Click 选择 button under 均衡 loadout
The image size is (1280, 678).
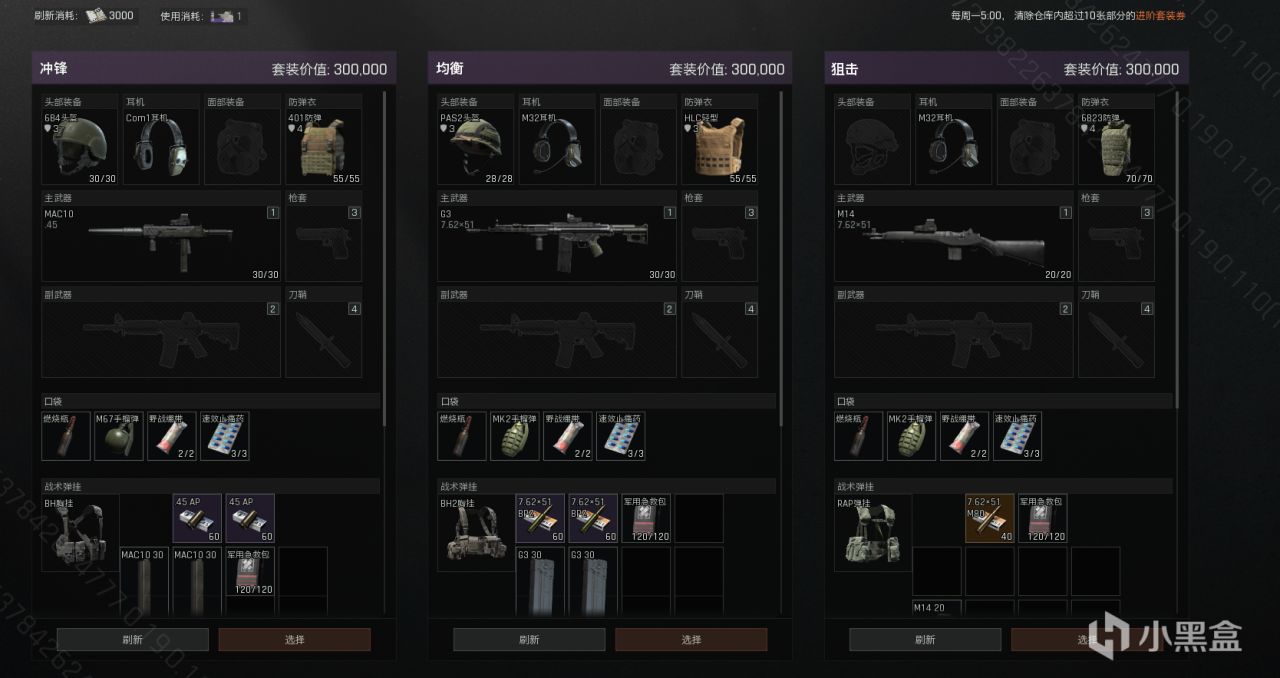[x=691, y=640]
